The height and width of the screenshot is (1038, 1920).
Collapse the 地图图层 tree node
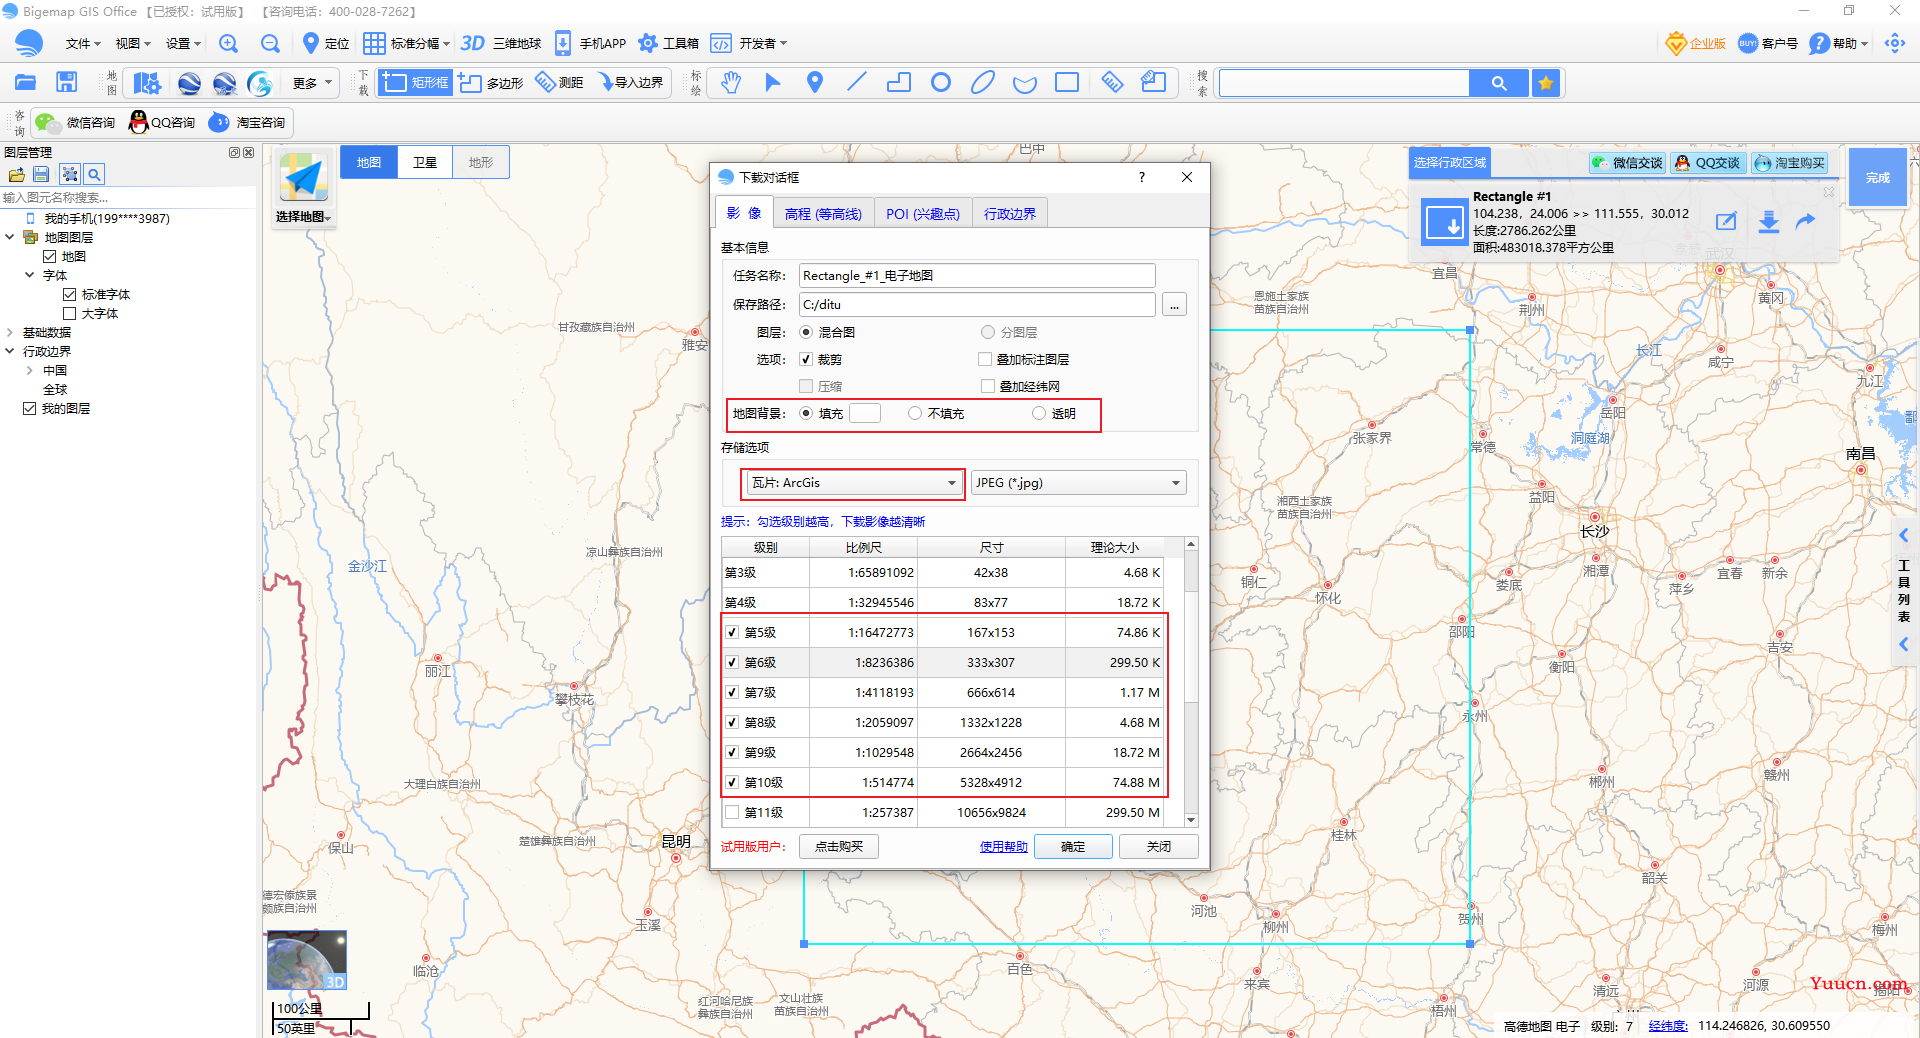[10, 238]
